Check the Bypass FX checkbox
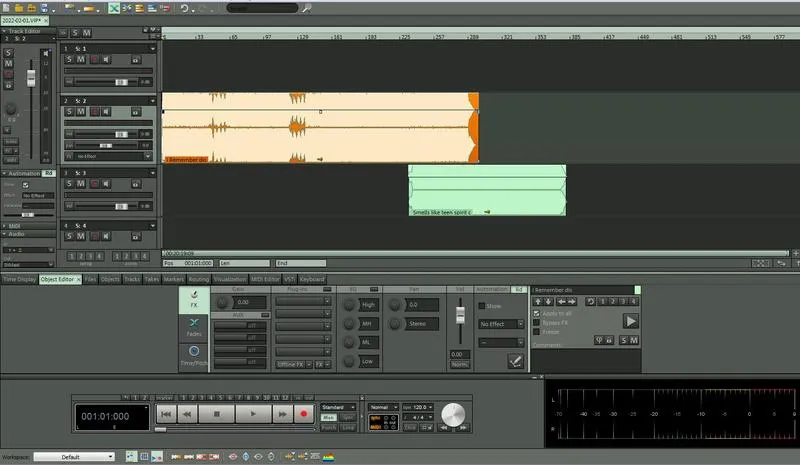This screenshot has width=800, height=465. coord(537,323)
